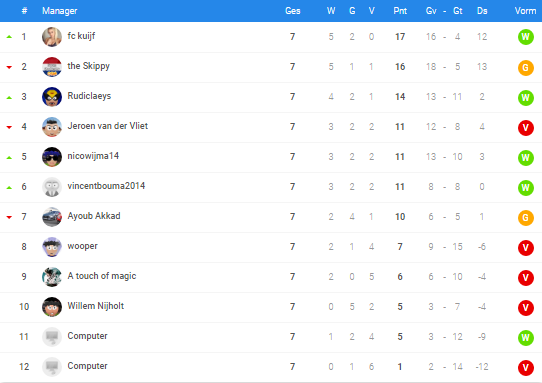
Task: Click Rudiclaeys' masked hero avatar
Action: [x=52, y=97]
